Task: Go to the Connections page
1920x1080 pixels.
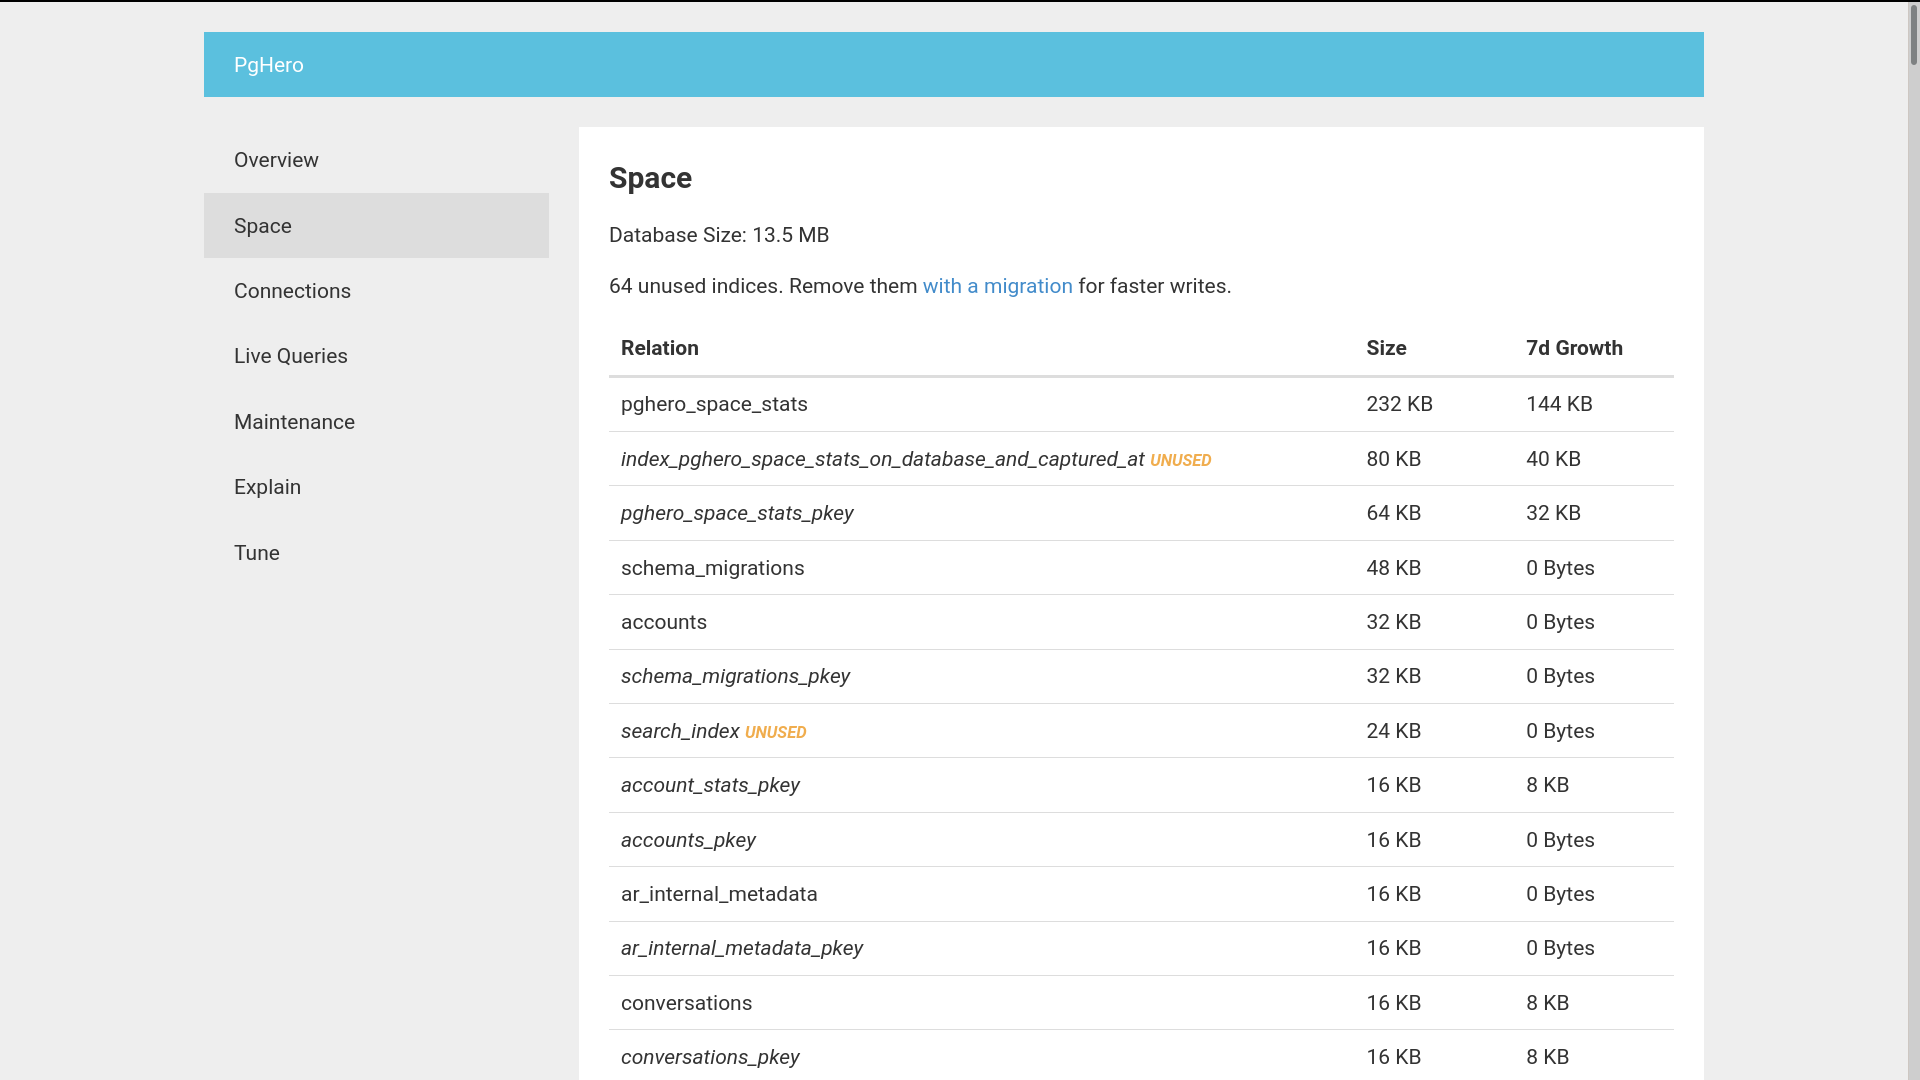Action: (x=292, y=291)
